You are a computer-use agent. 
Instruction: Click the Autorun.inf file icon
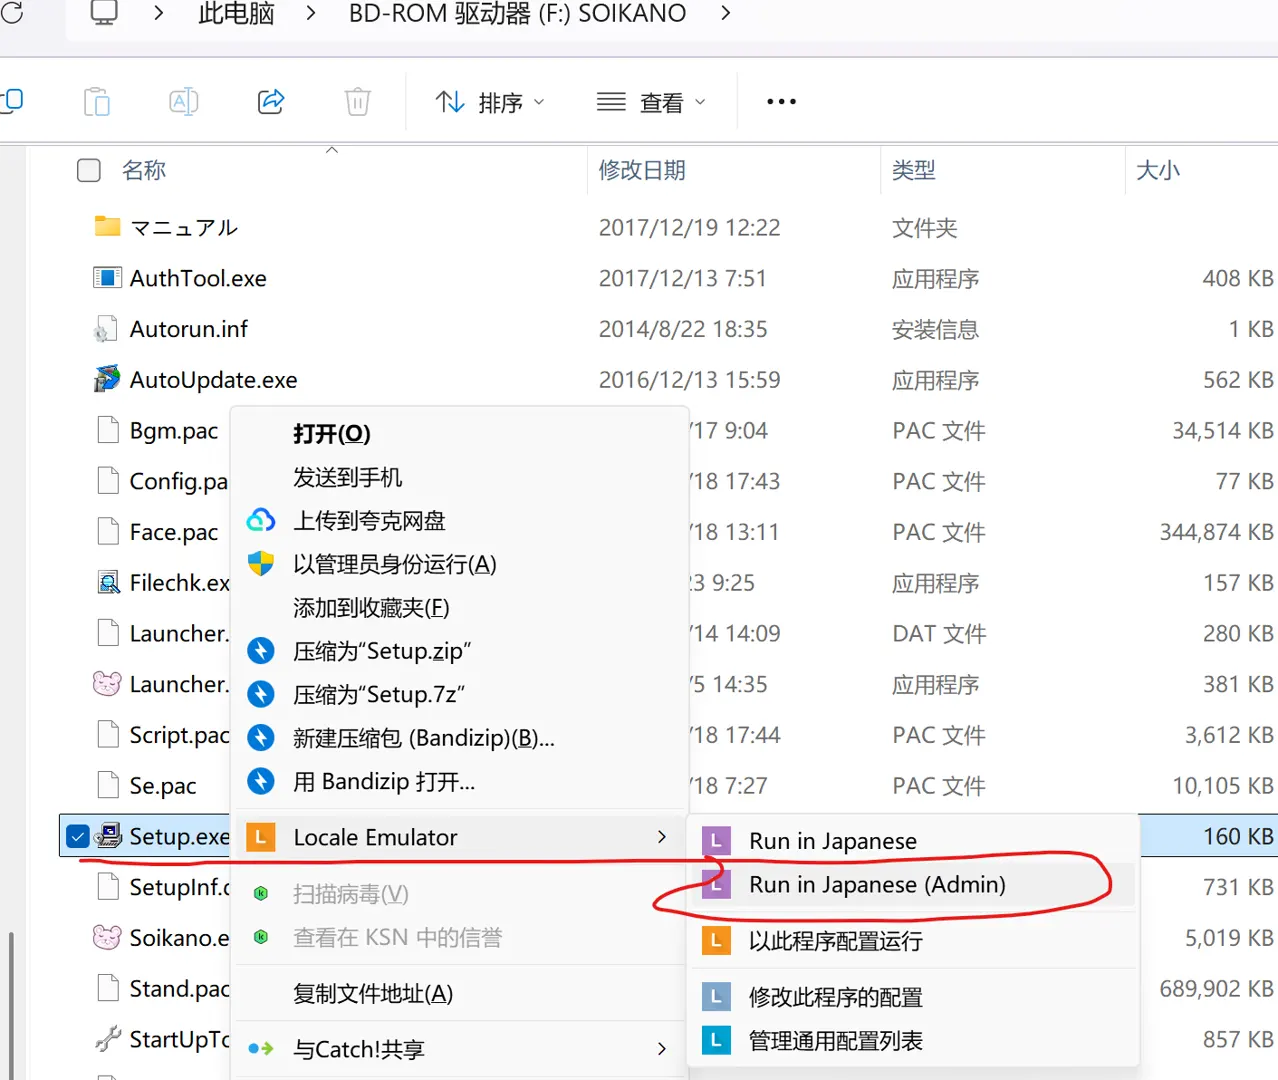pyautogui.click(x=105, y=329)
